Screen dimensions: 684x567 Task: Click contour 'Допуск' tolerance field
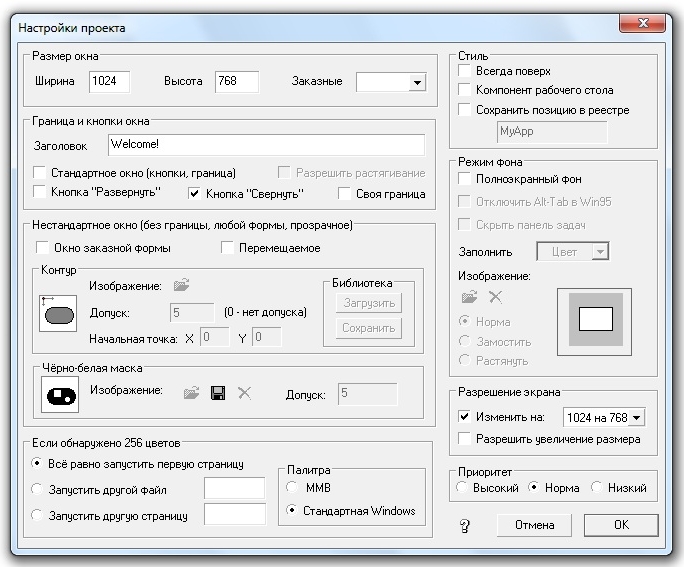point(192,313)
